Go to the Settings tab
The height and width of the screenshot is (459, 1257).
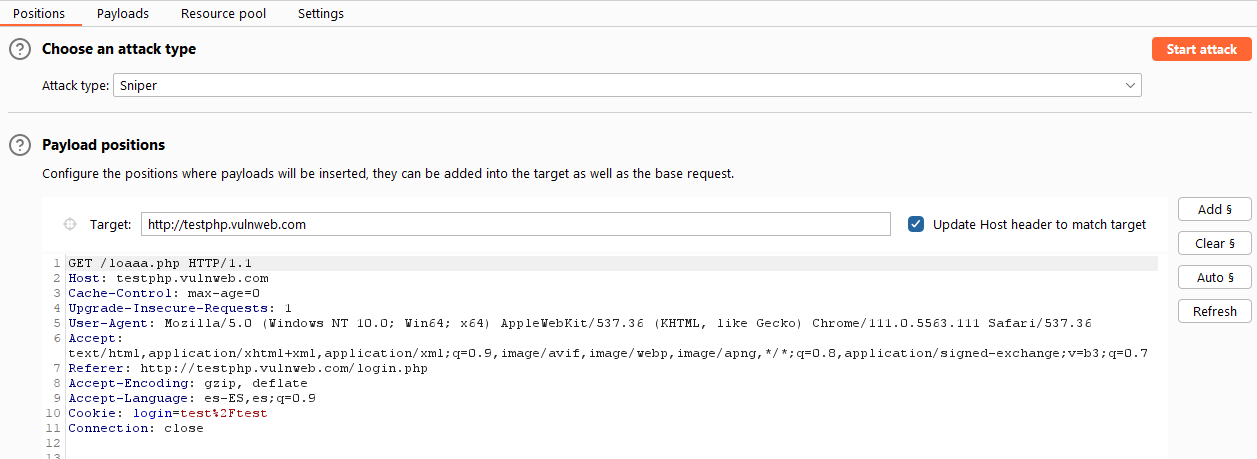tap(321, 14)
